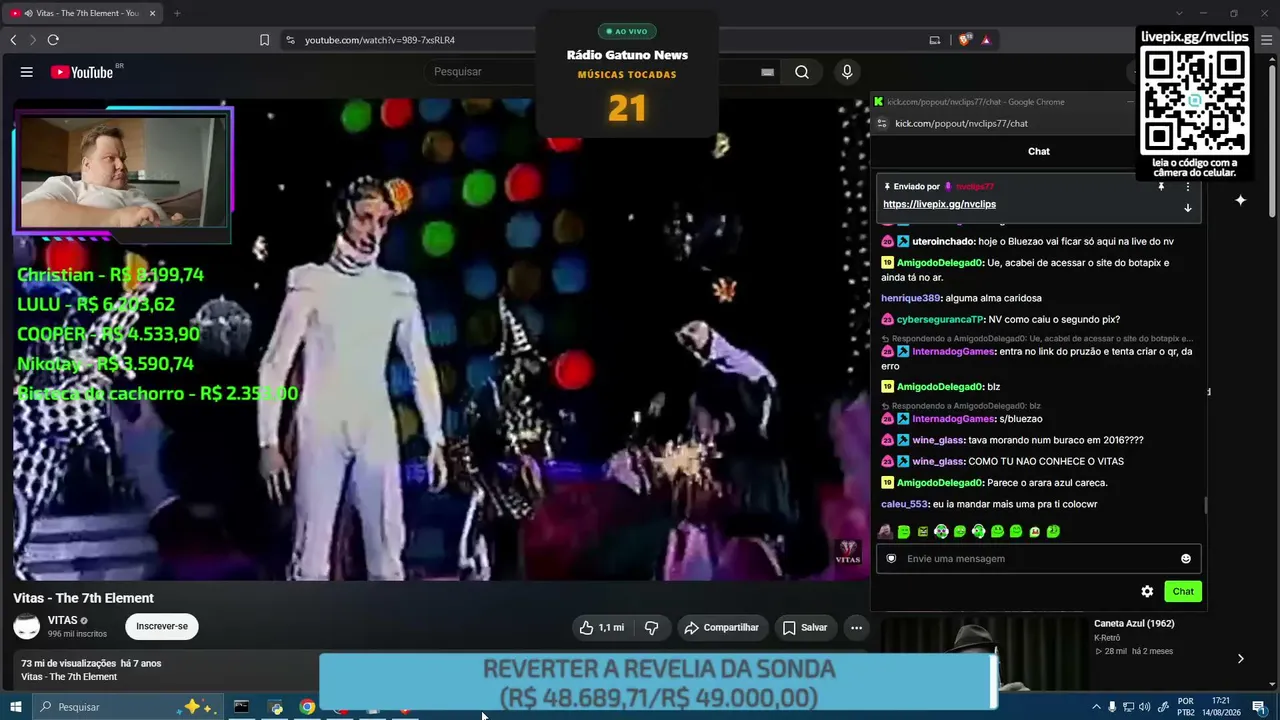Image resolution: width=1280 pixels, height=720 pixels.
Task: Go to the YouTube home logo
Action: [x=82, y=72]
